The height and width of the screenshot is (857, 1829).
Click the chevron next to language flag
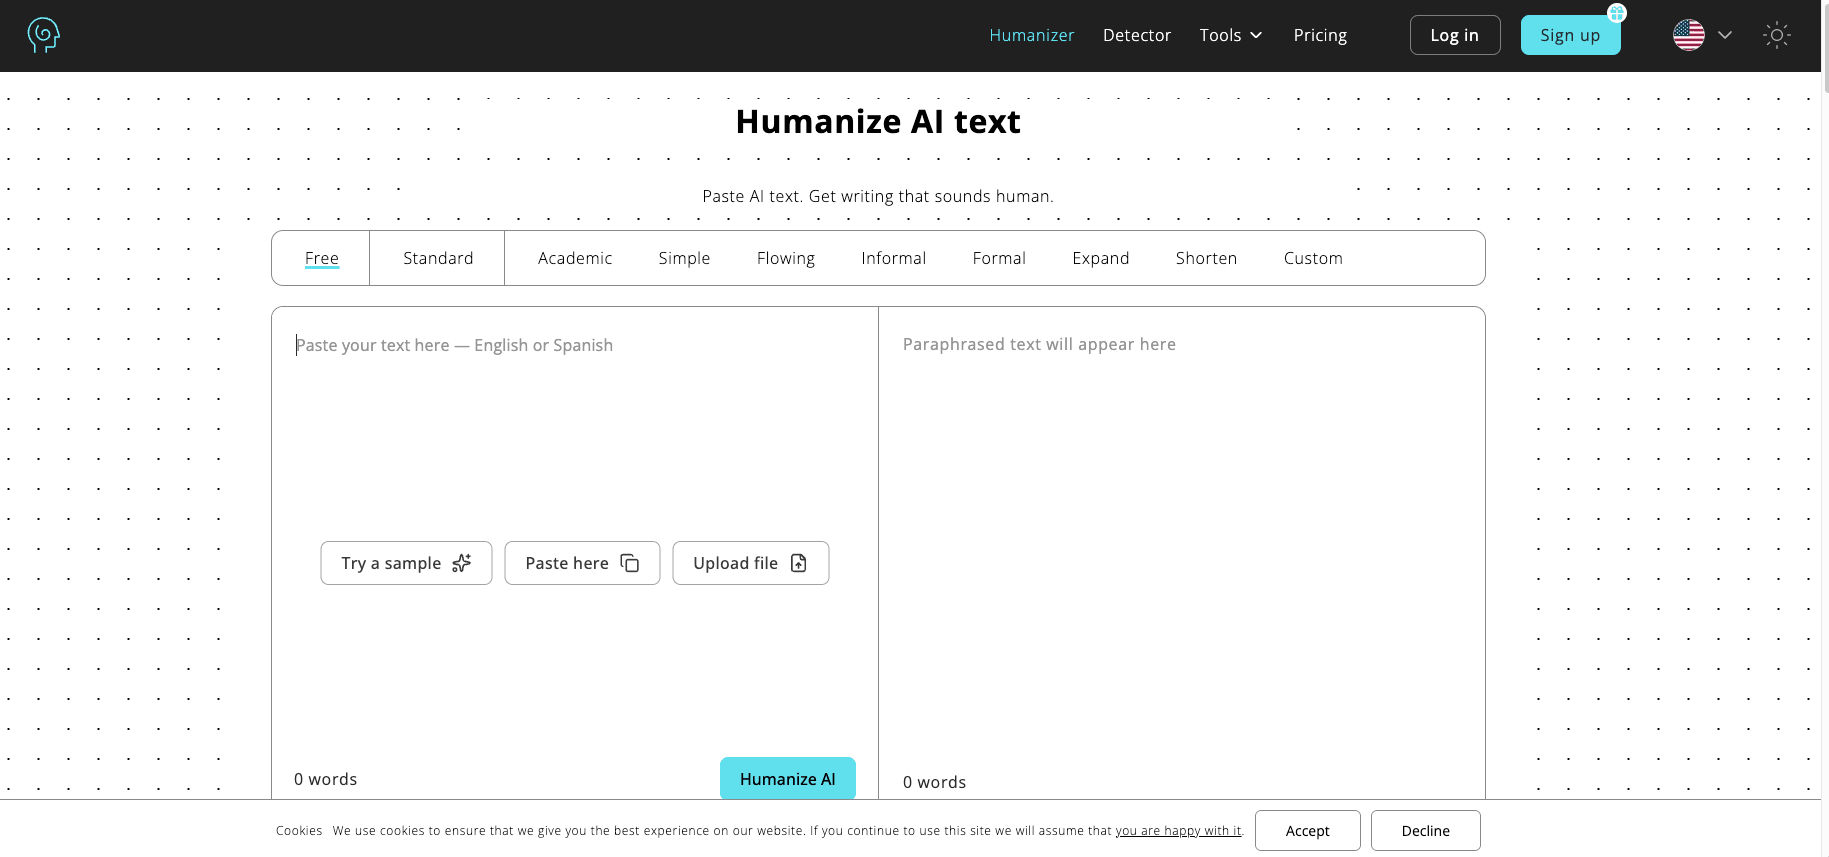[x=1725, y=35]
